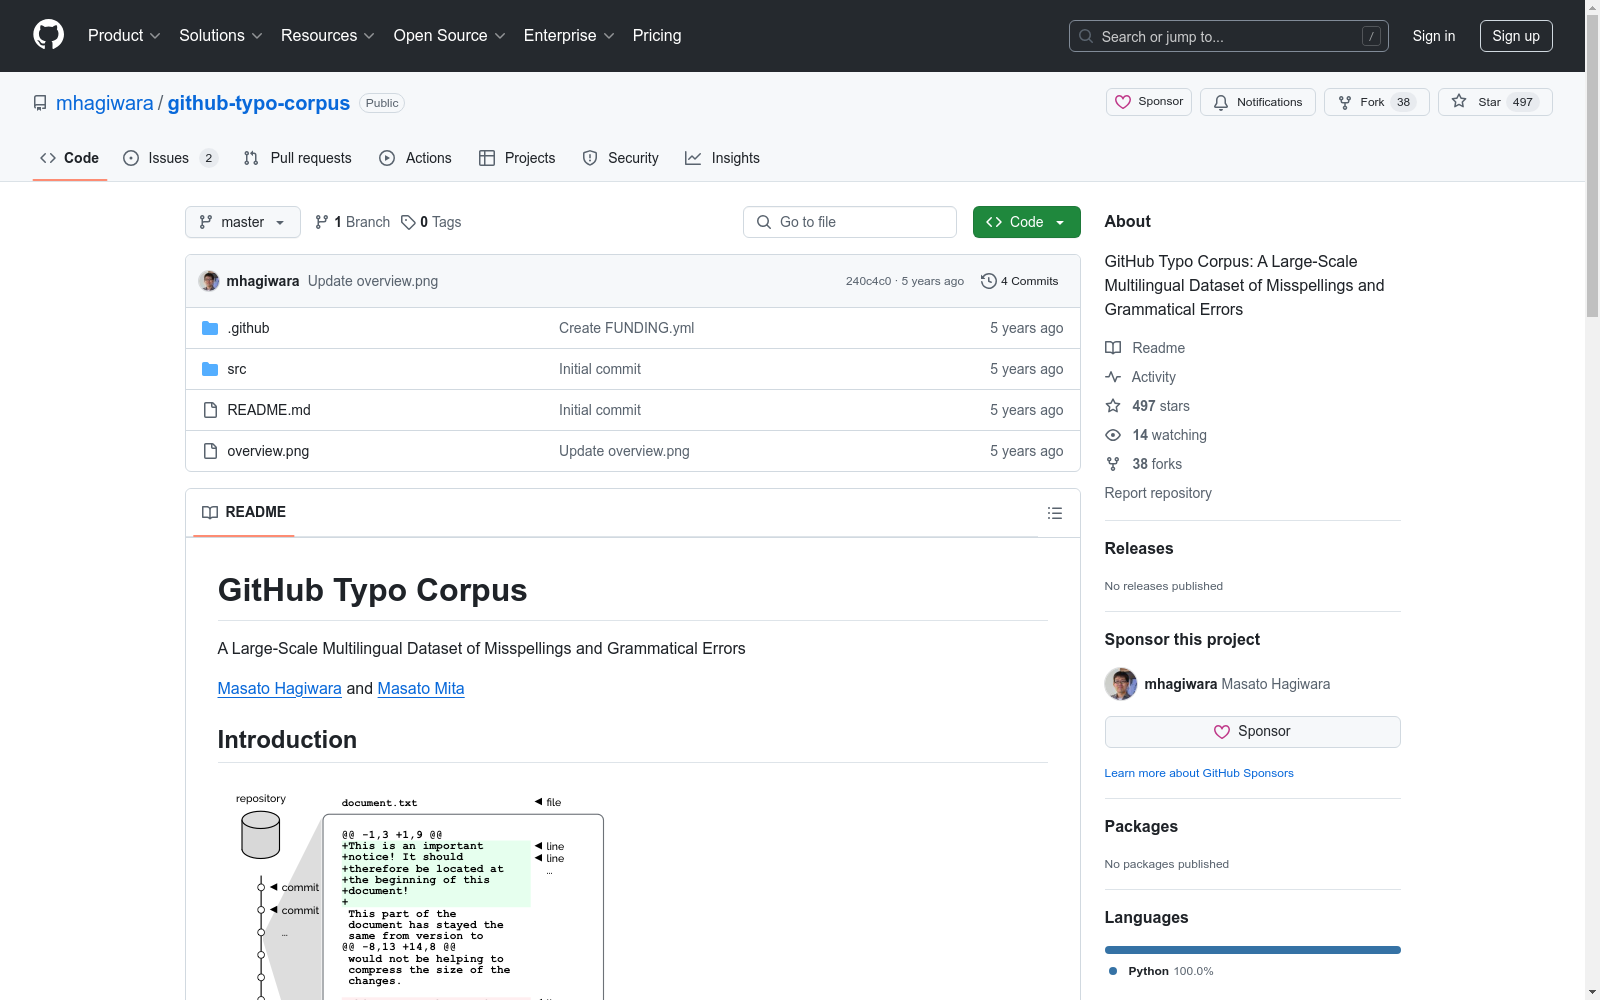Open the README outline list icon
Screen dimensions: 1600x1000
[1055, 513]
